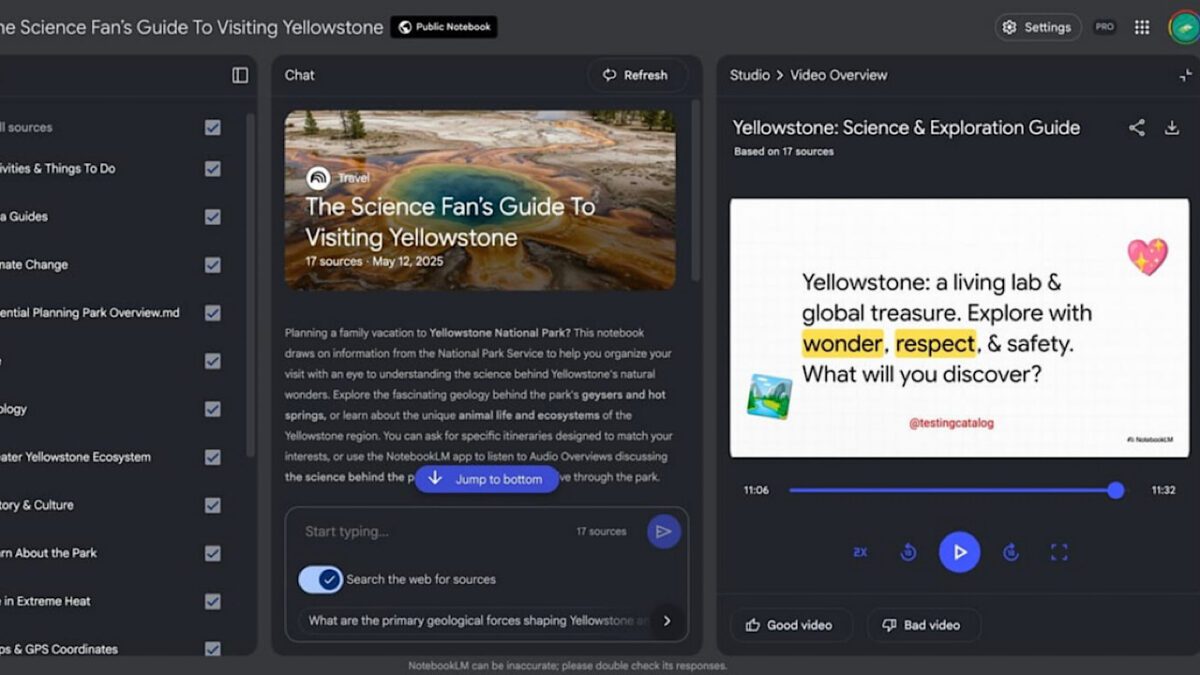
Task: Collapse the Studio panel
Action: pos(1185,75)
